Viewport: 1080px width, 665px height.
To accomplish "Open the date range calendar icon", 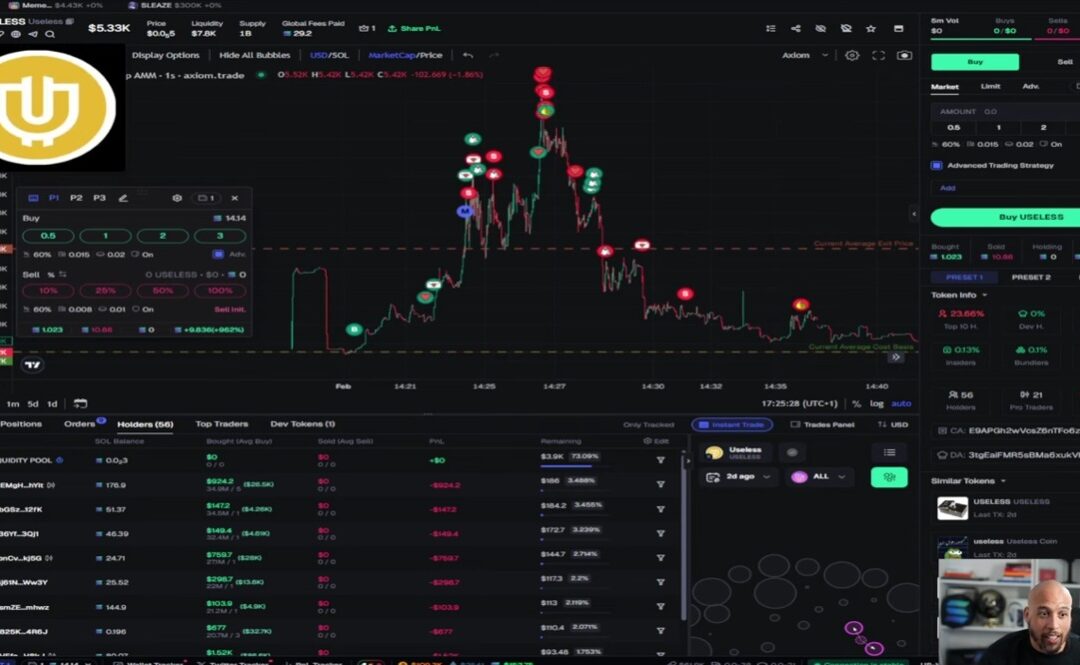I will pyautogui.click(x=81, y=404).
